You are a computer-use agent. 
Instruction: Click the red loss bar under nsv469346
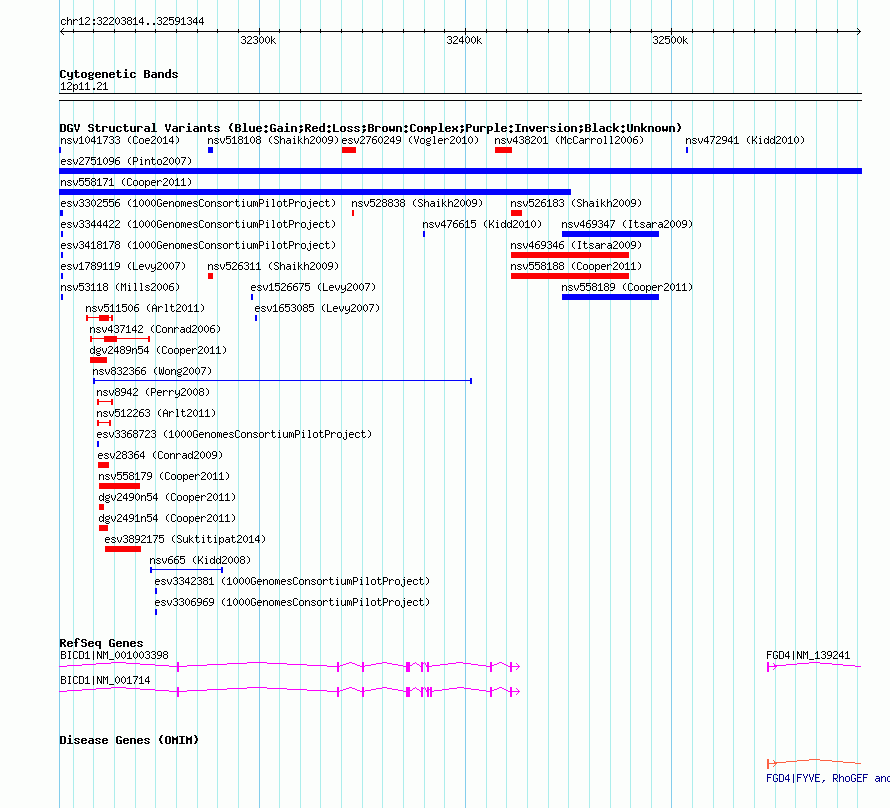click(x=570, y=255)
